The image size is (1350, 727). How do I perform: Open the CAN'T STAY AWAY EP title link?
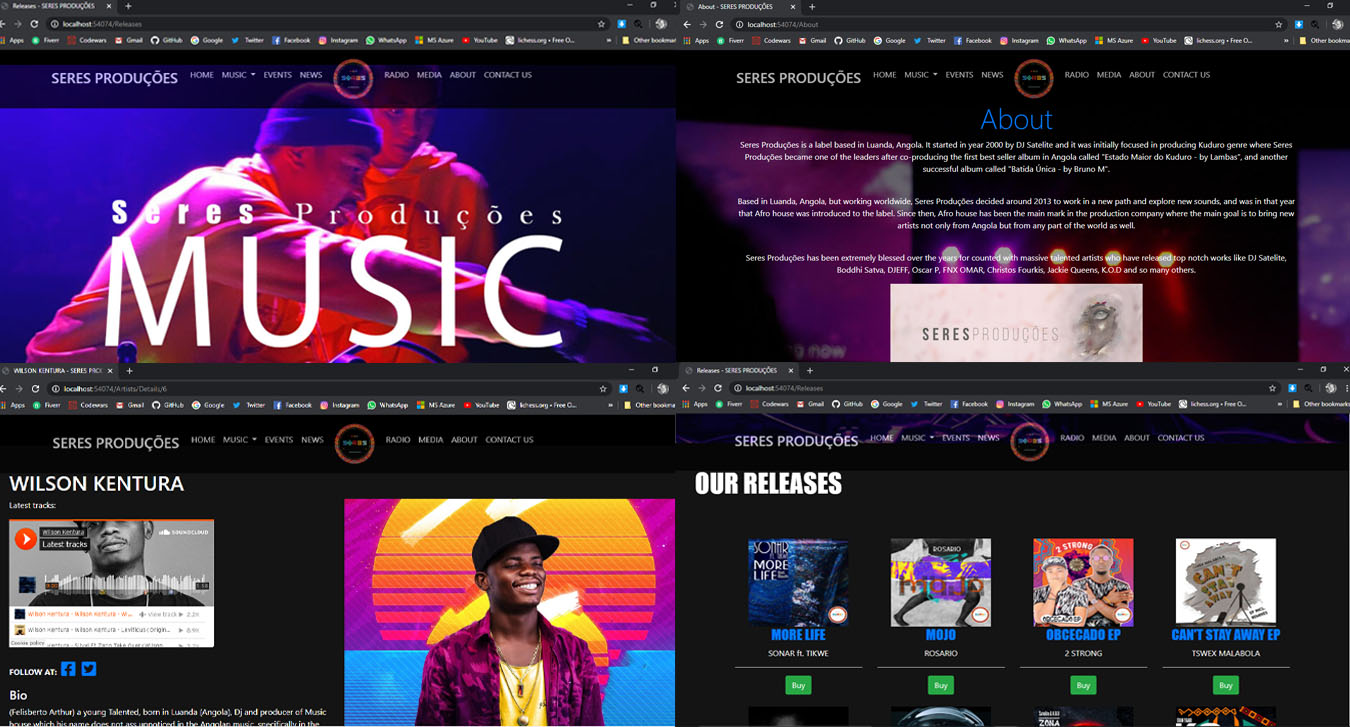pos(1225,635)
